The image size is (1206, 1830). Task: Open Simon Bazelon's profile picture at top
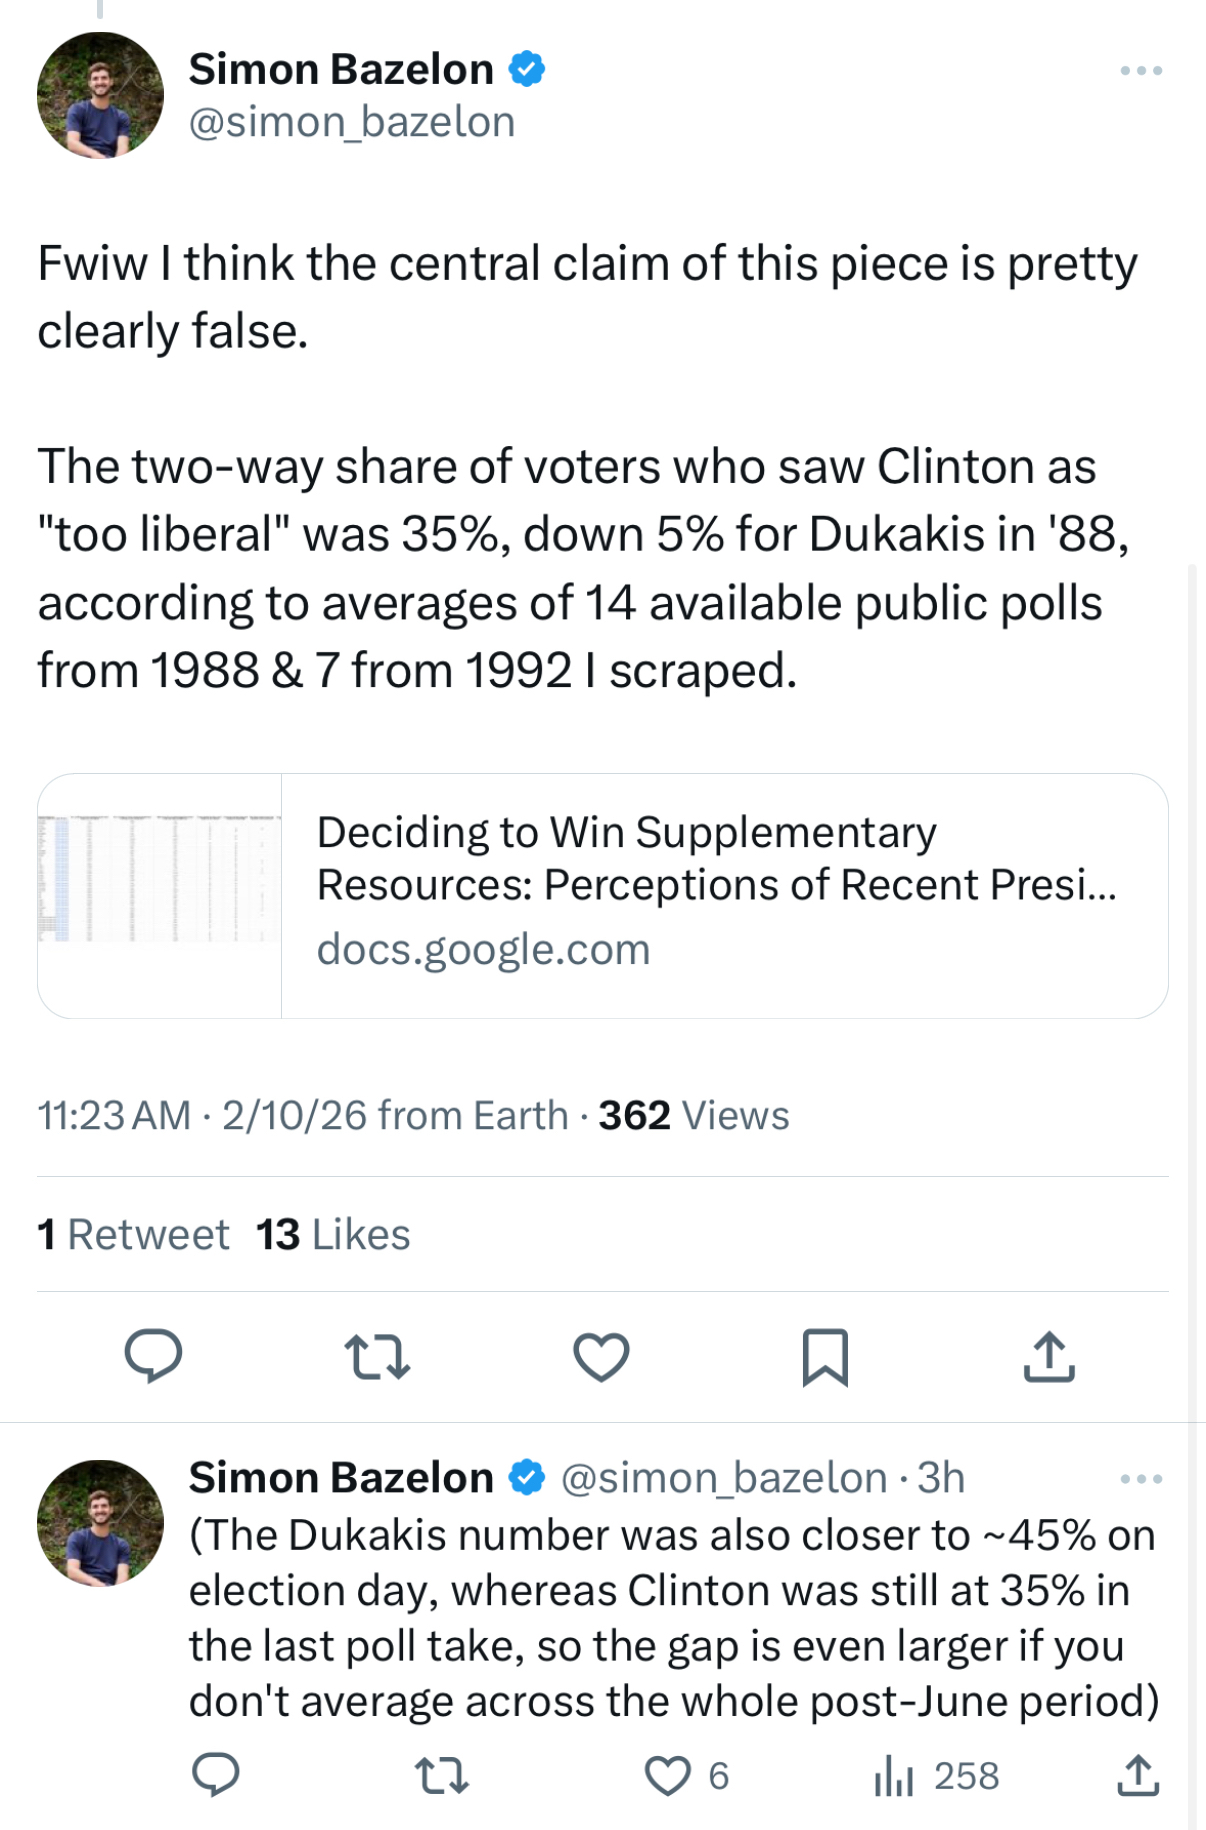100,95
